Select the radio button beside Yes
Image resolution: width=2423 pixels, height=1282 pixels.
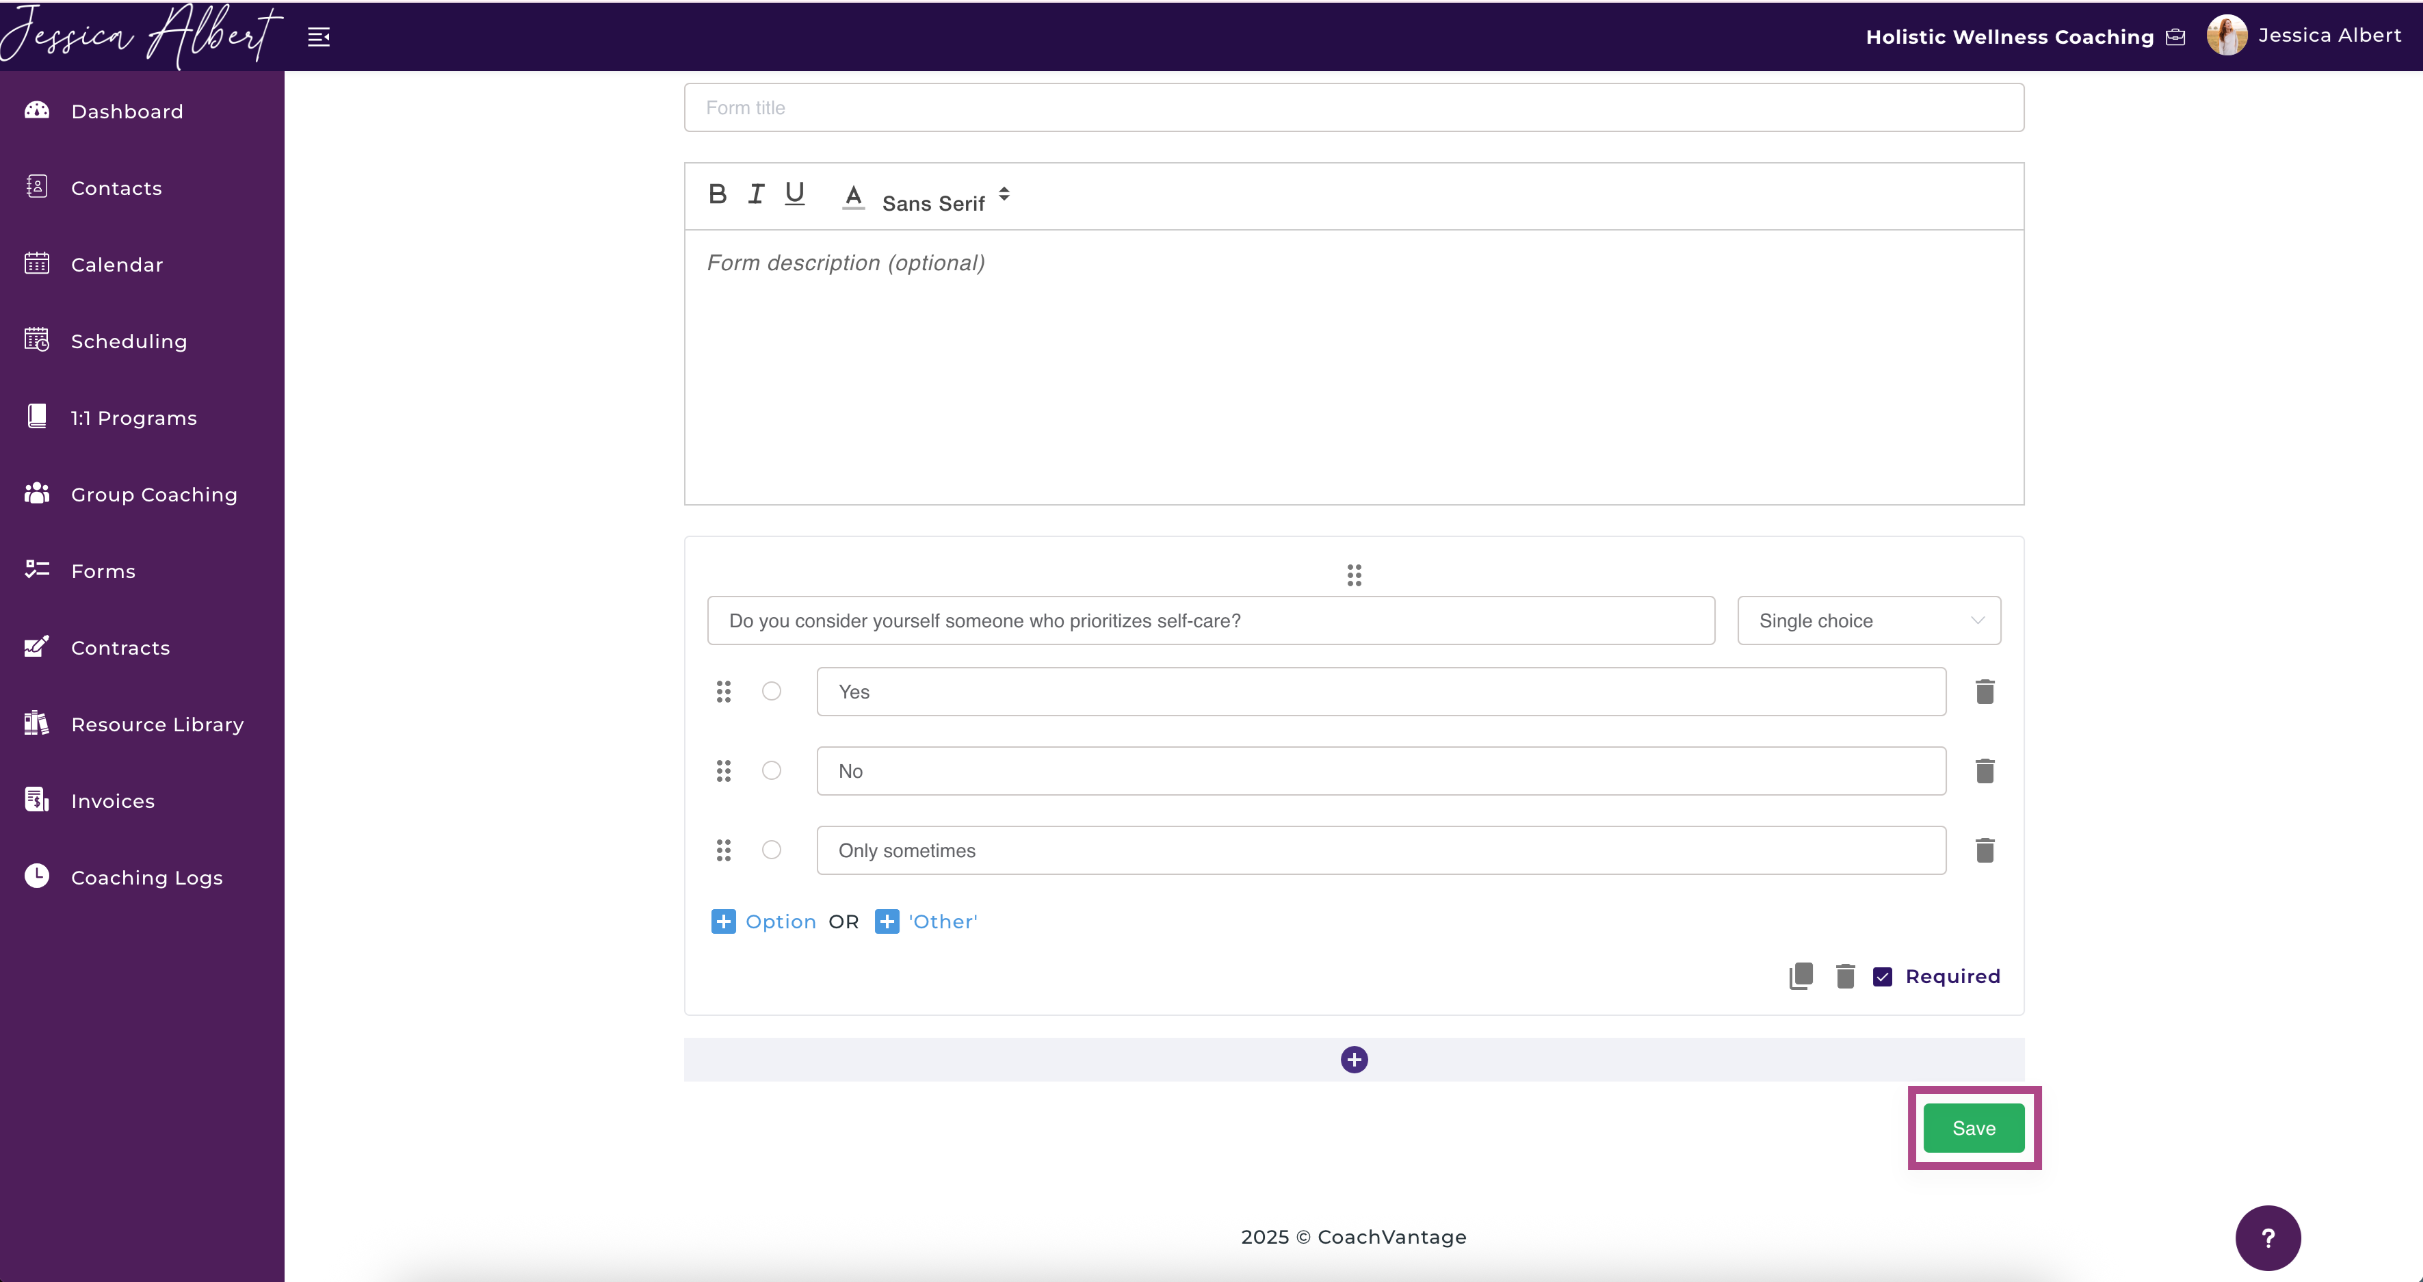772,691
